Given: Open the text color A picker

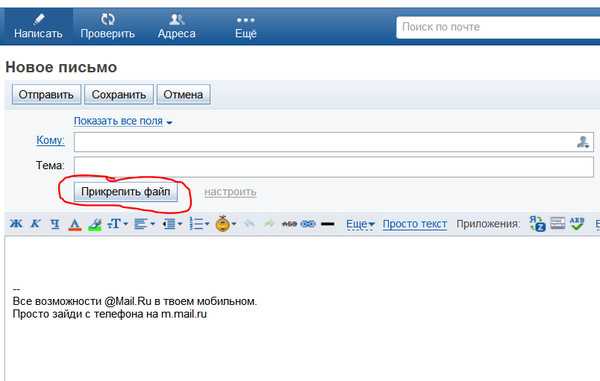Looking at the screenshot, I should tap(75, 224).
